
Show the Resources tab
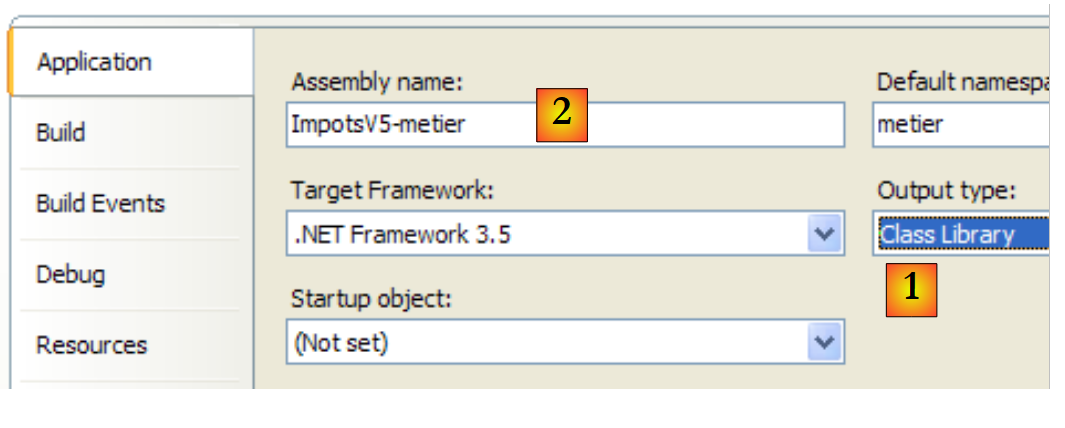[91, 345]
